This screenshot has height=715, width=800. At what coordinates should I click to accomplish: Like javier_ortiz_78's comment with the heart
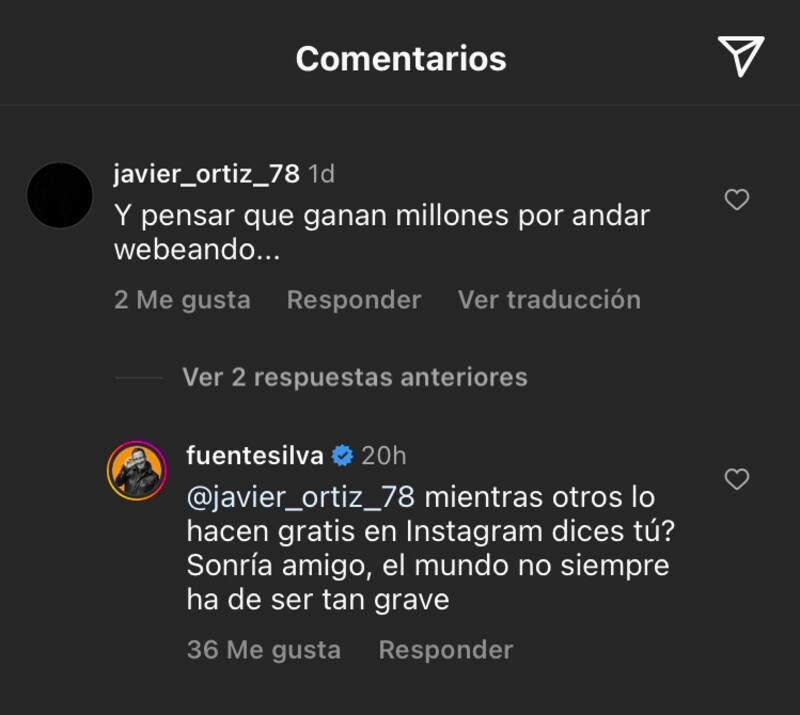click(x=736, y=200)
